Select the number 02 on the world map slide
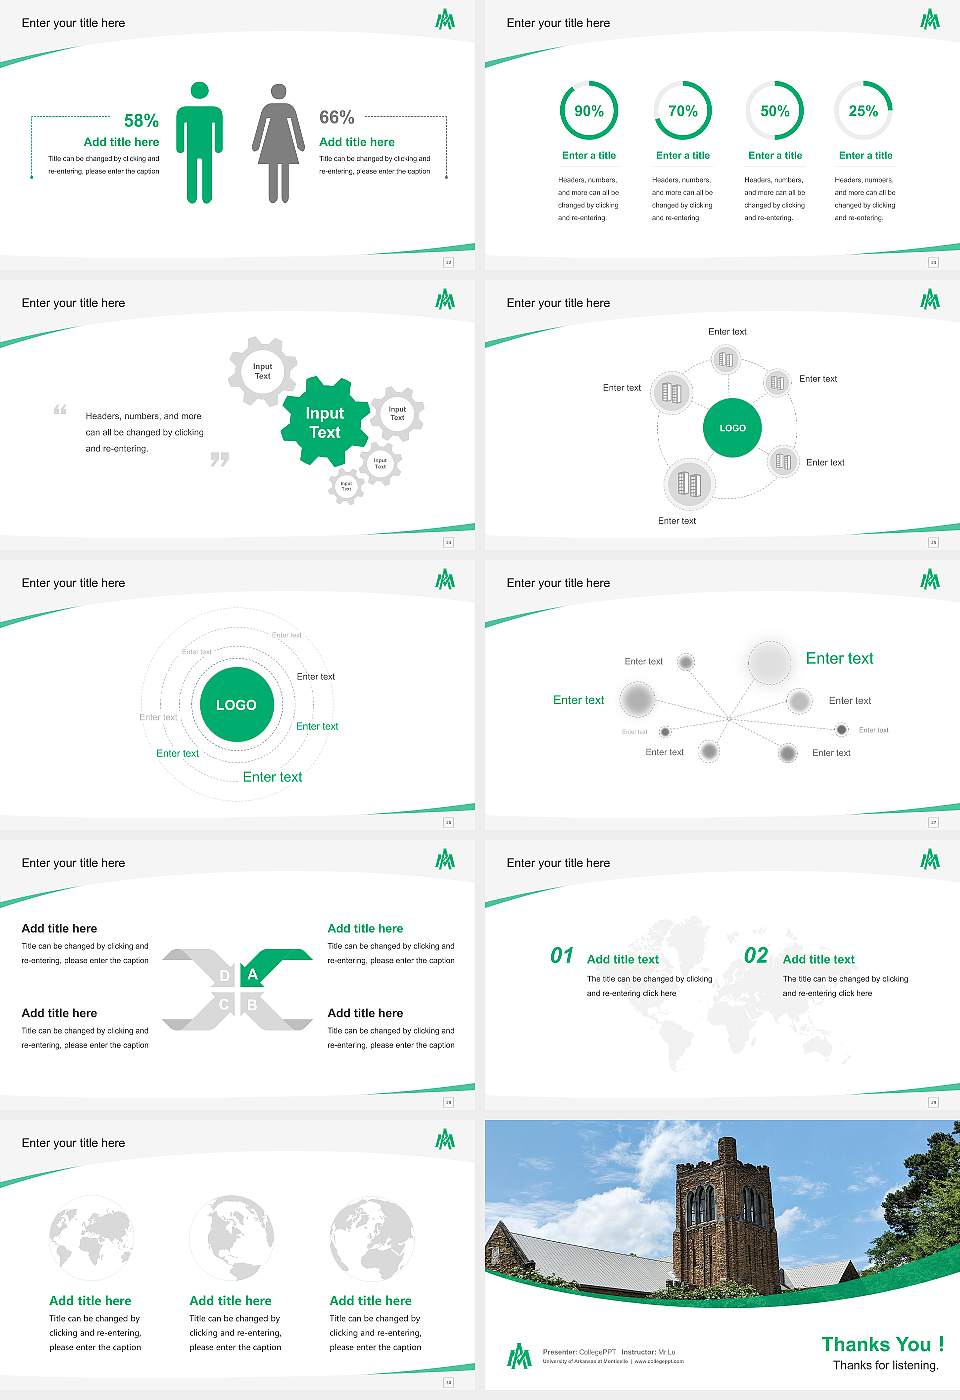The image size is (960, 1400). 756,955
